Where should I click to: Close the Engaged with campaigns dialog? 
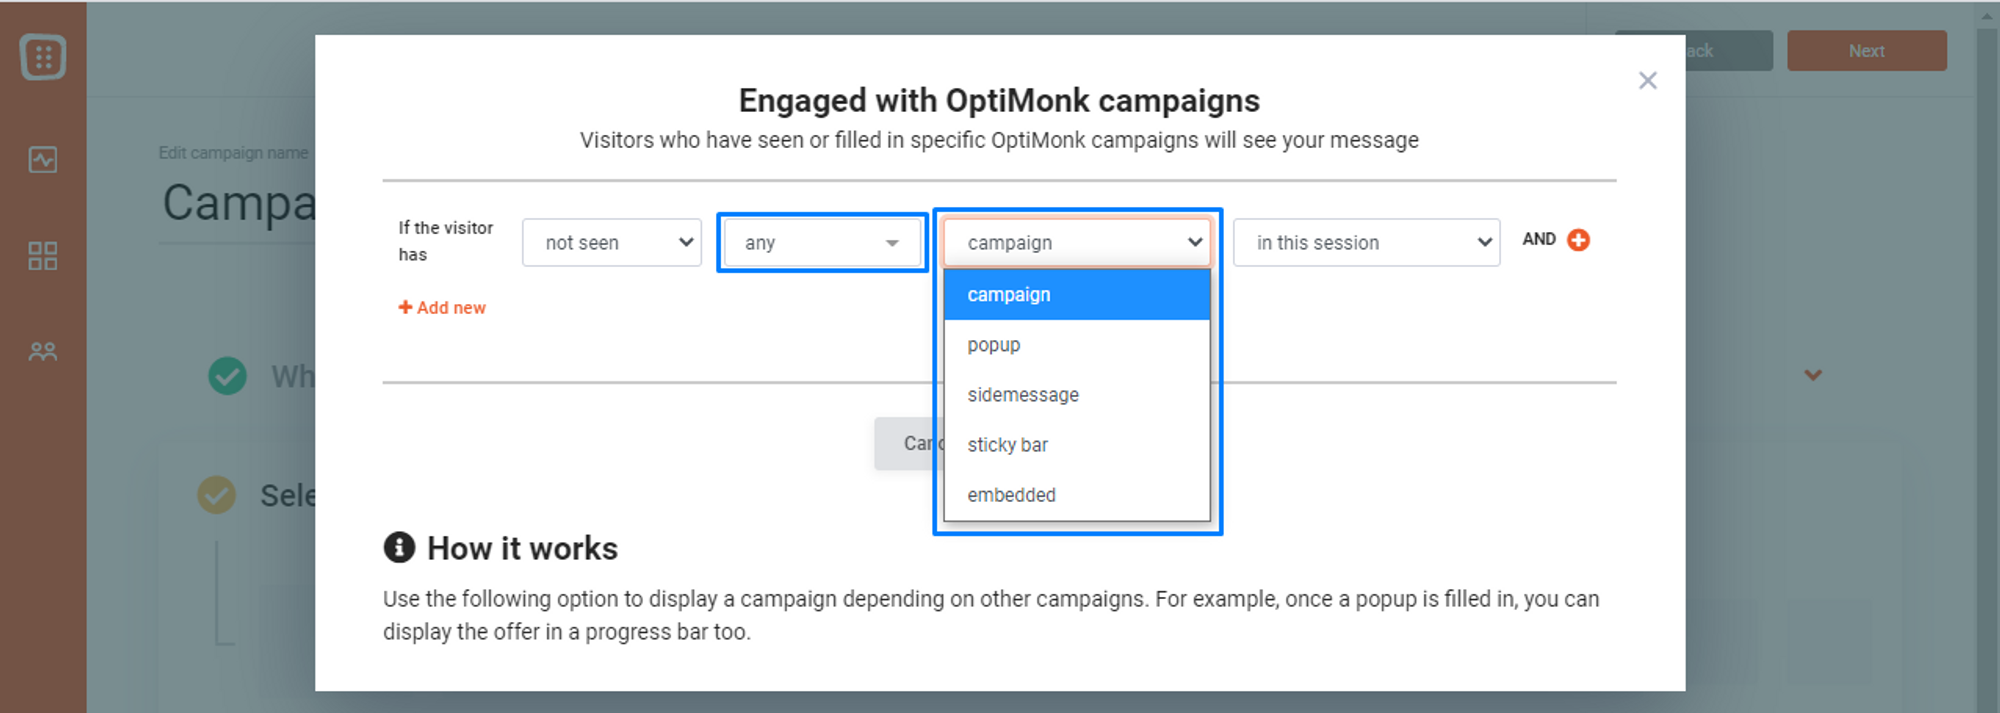[1648, 81]
